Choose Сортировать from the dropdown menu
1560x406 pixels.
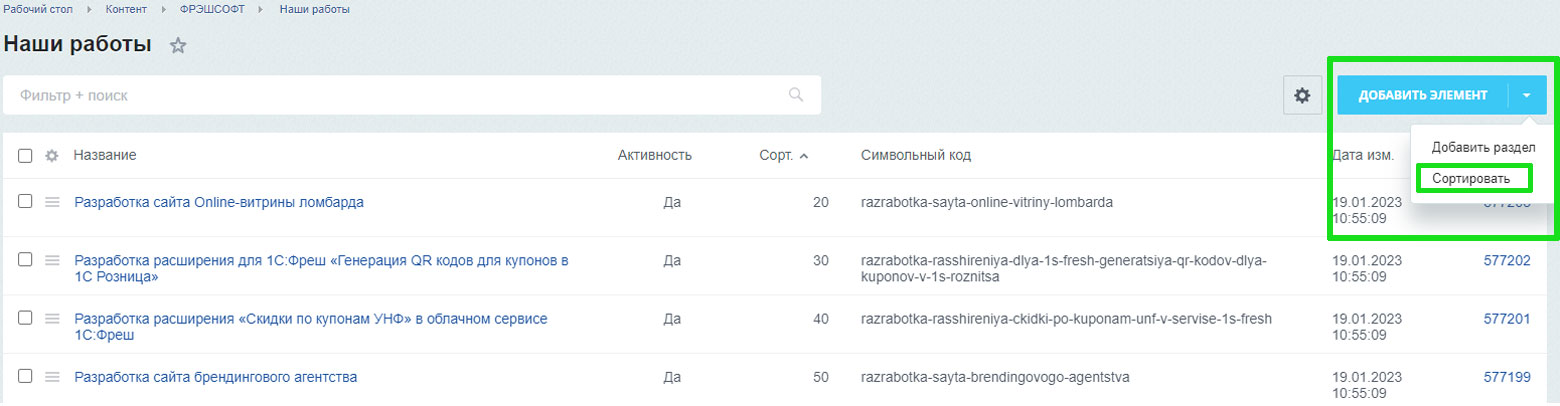pyautogui.click(x=1472, y=179)
